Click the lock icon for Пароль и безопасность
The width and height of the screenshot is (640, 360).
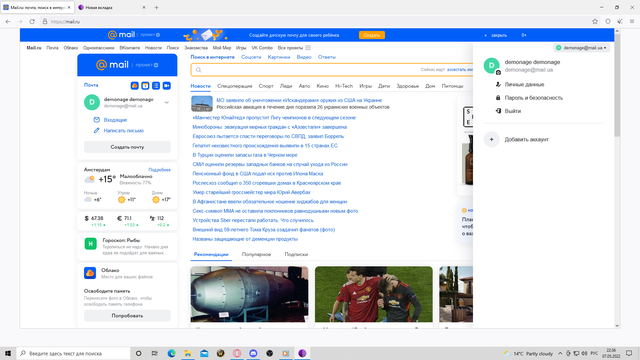pos(498,98)
